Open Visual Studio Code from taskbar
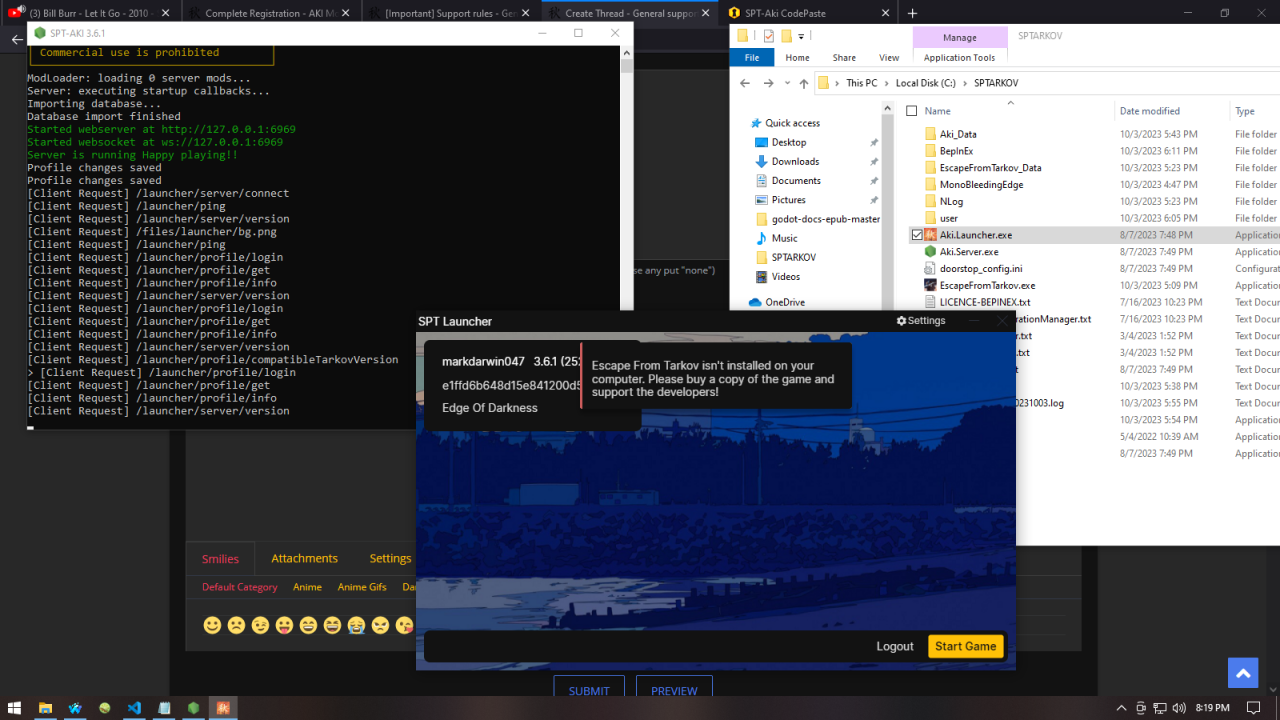 click(x=134, y=708)
